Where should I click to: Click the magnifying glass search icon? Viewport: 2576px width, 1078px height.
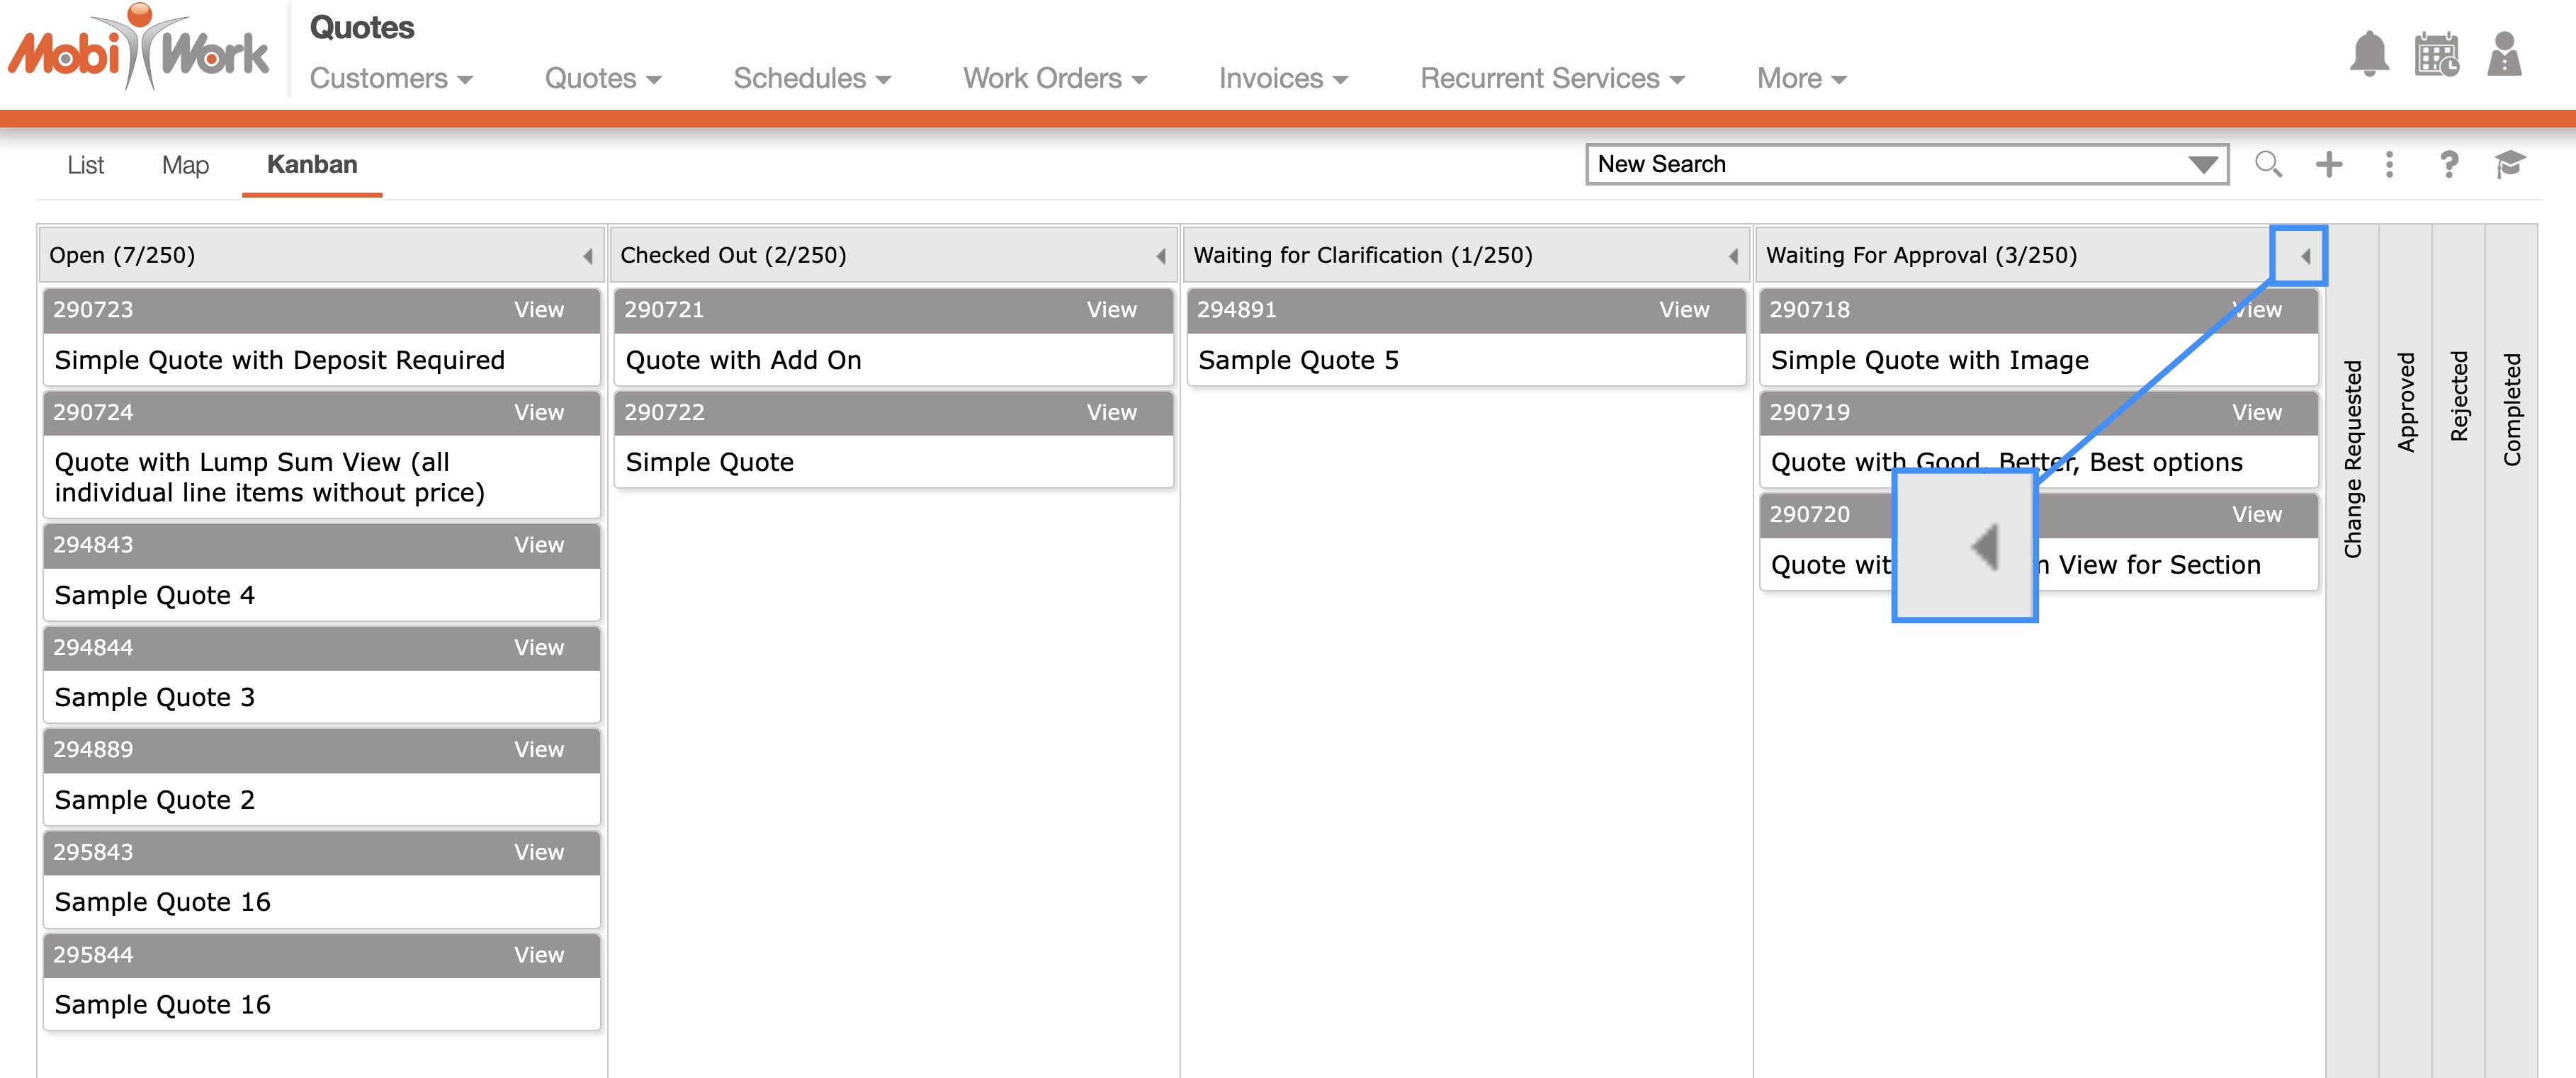pos(2268,164)
